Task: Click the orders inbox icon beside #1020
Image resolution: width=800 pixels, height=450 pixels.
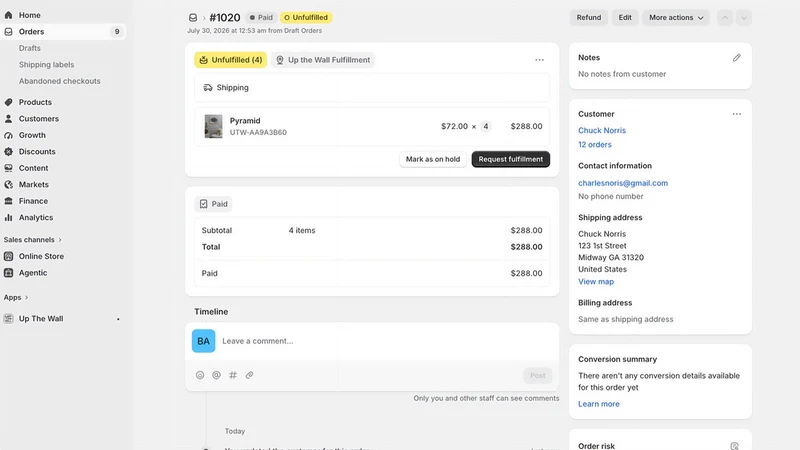Action: coord(193,17)
